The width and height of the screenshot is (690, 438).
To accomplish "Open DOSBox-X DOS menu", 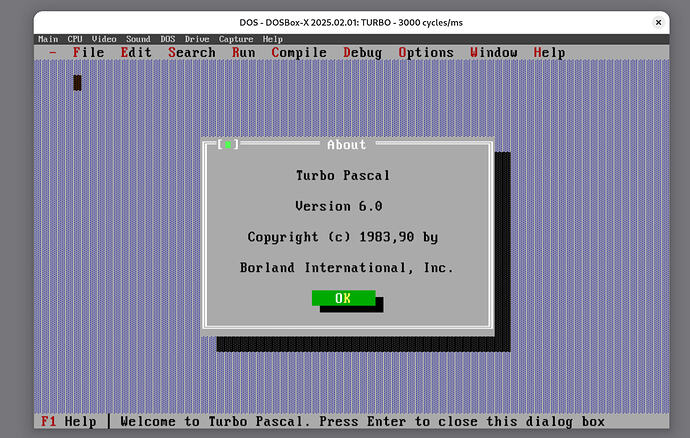I will coord(168,39).
